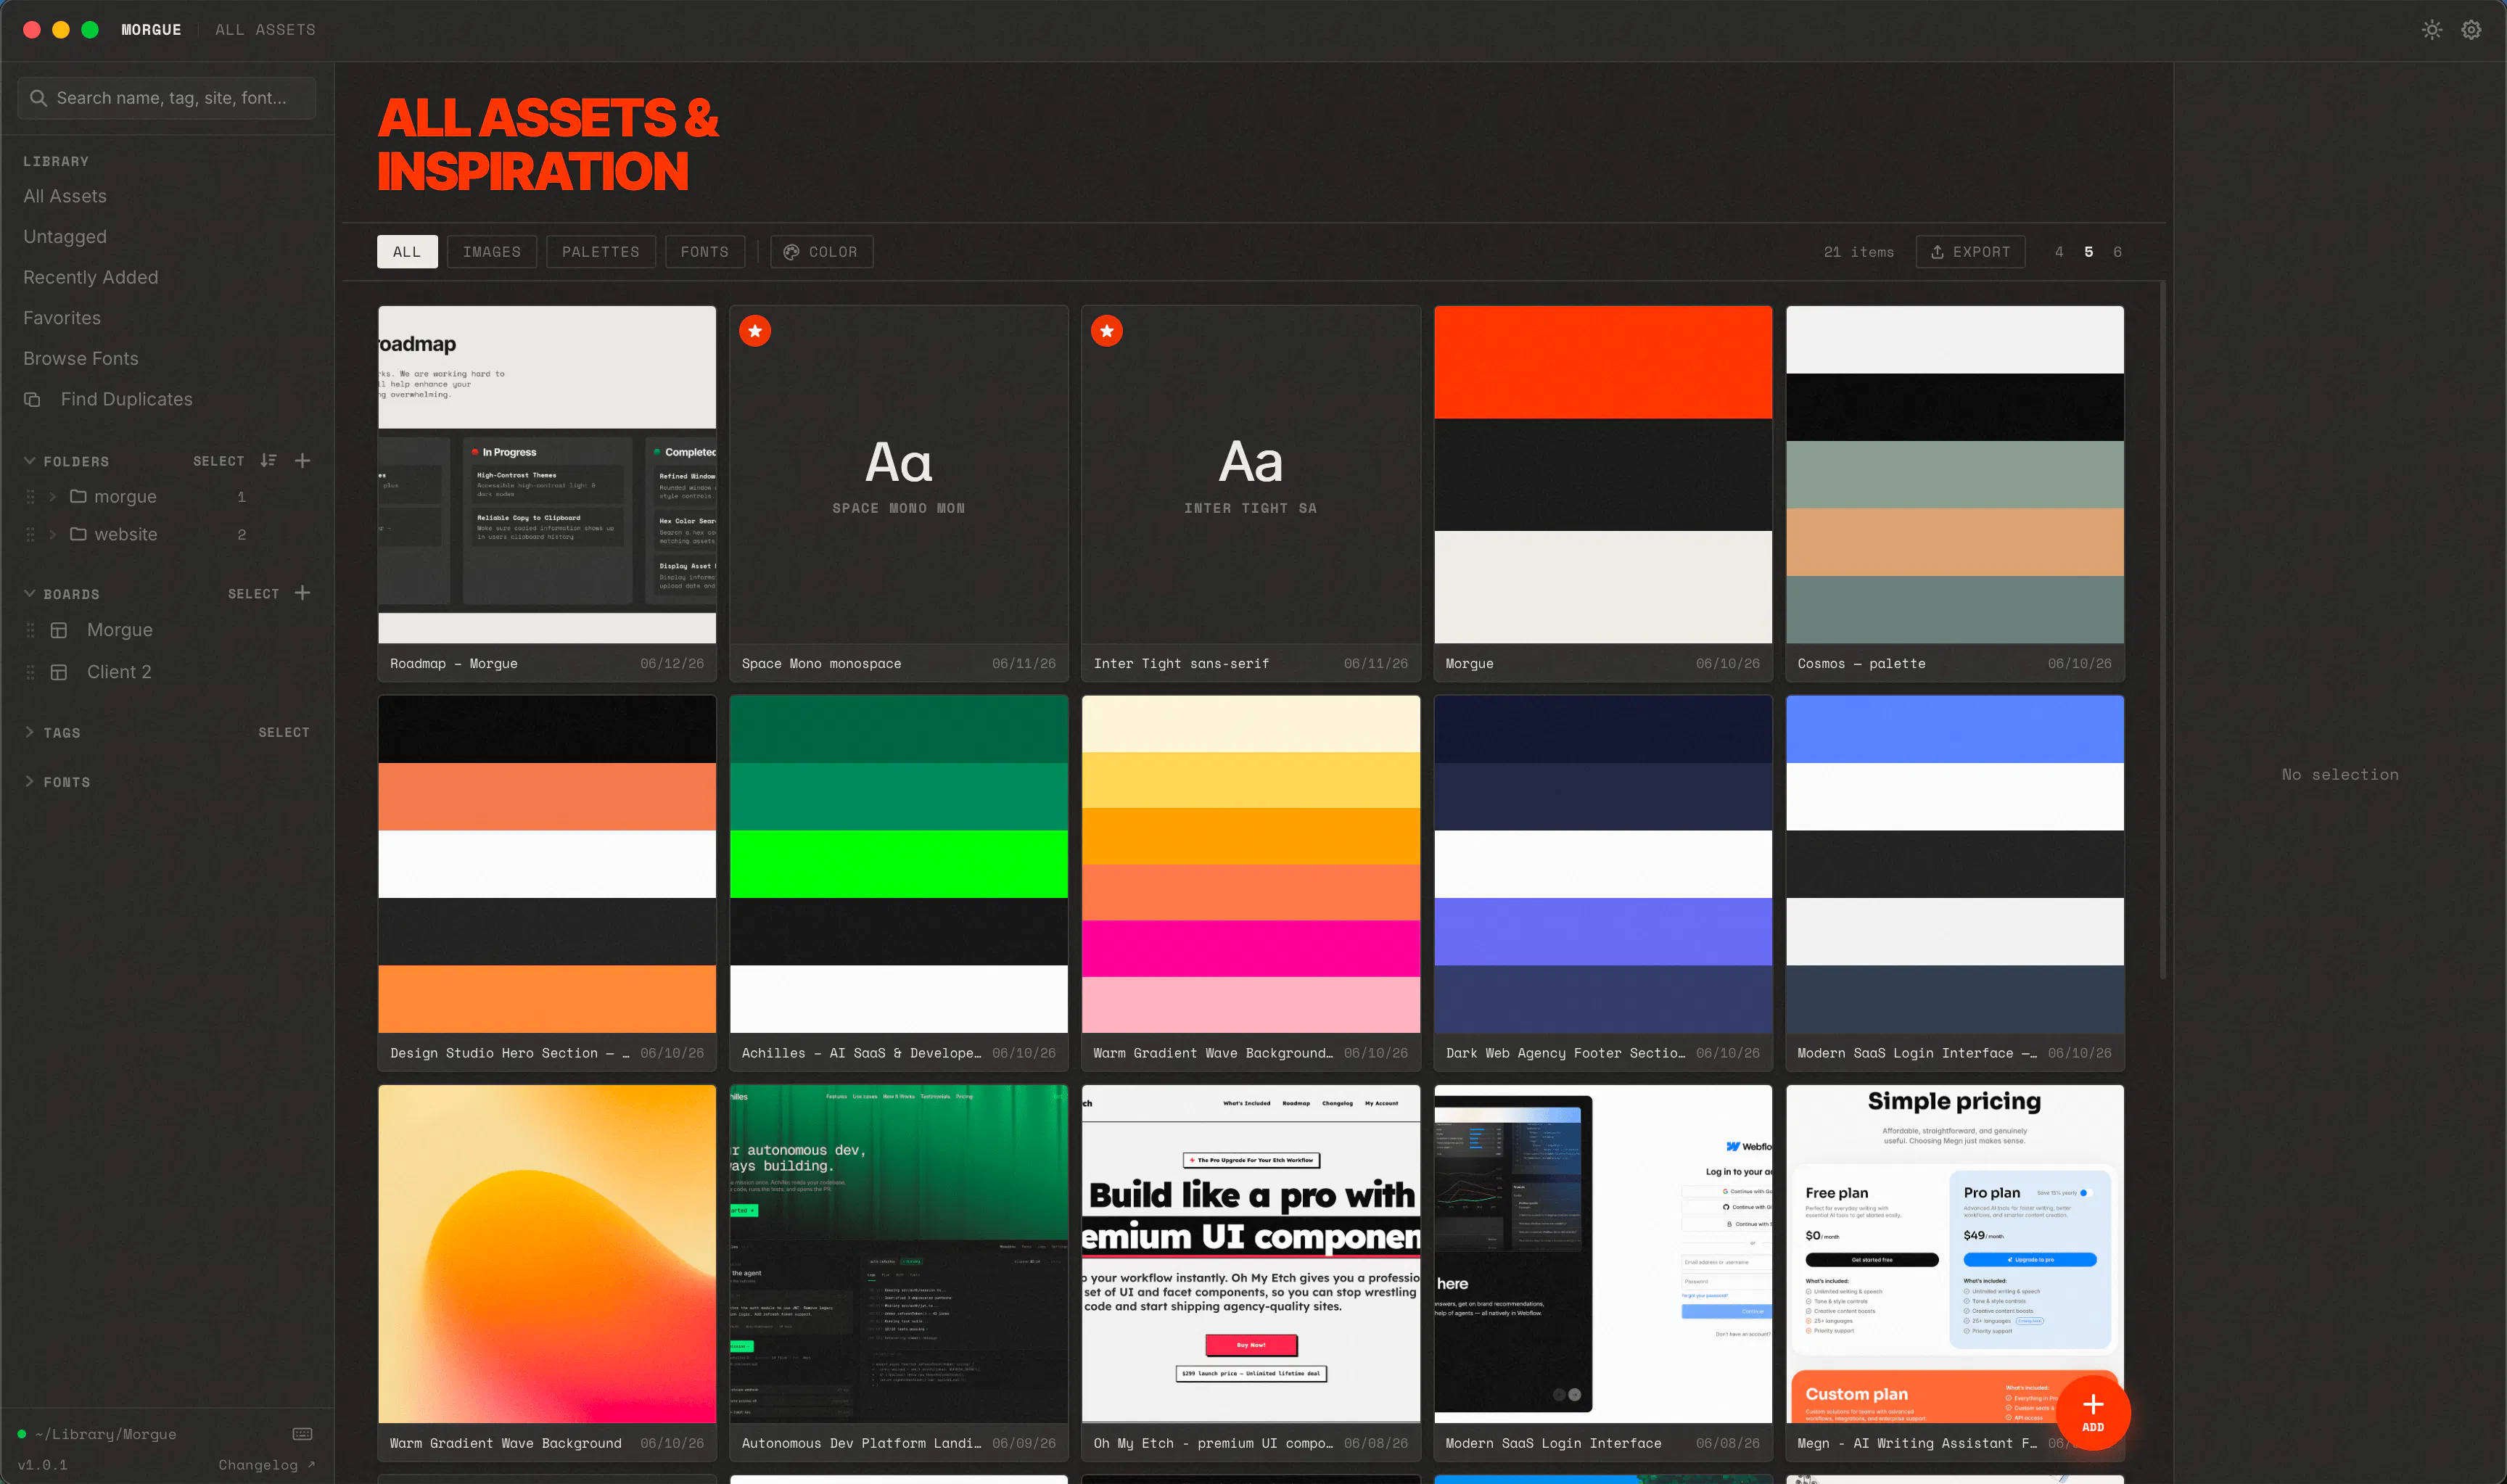Collapse the BOARDS section
Screen dimensions: 2507x1484
30,593
